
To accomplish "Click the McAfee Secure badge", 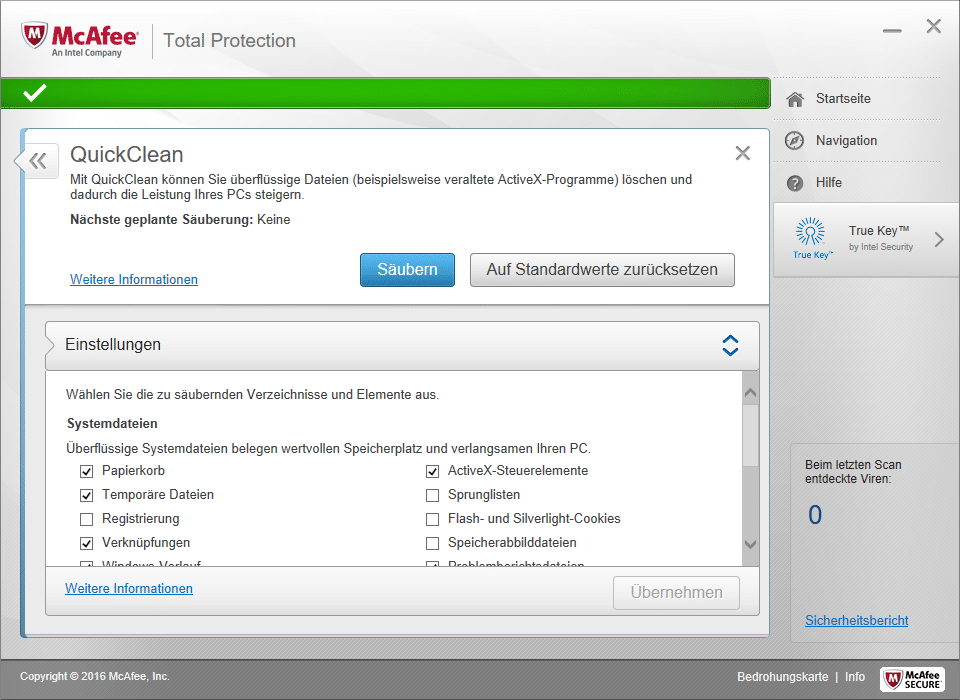I will tap(911, 679).
